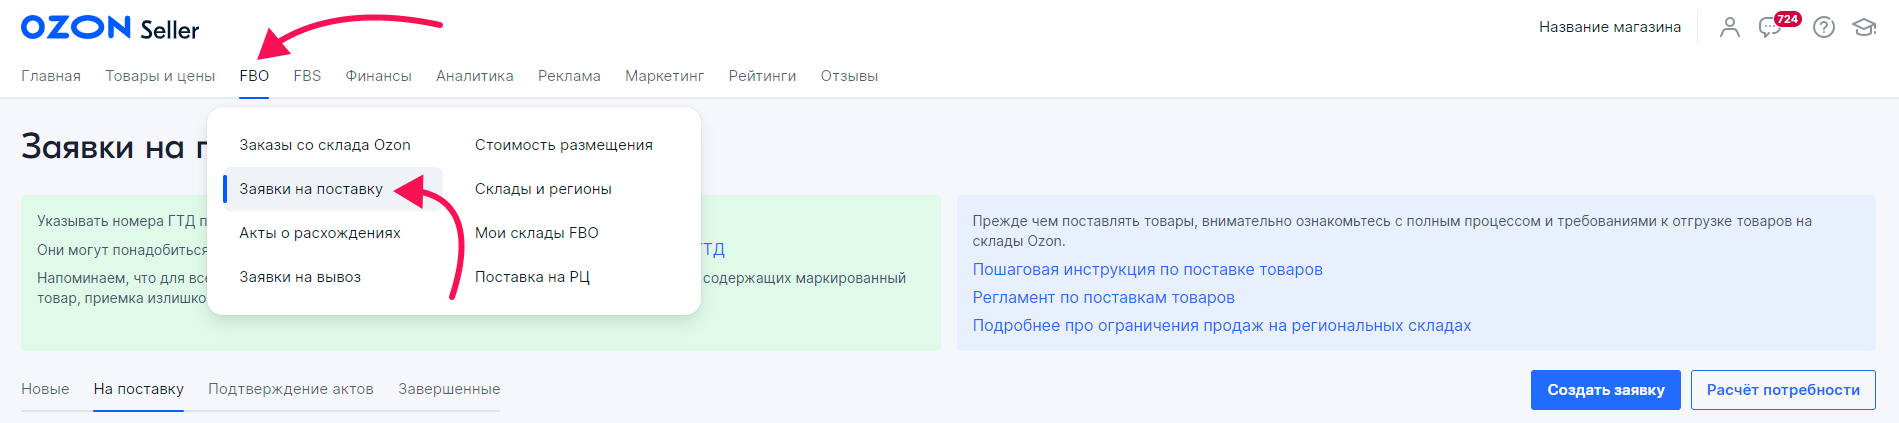This screenshot has width=1899, height=423.
Task: Click Расчёт потребности button
Action: (x=1783, y=390)
